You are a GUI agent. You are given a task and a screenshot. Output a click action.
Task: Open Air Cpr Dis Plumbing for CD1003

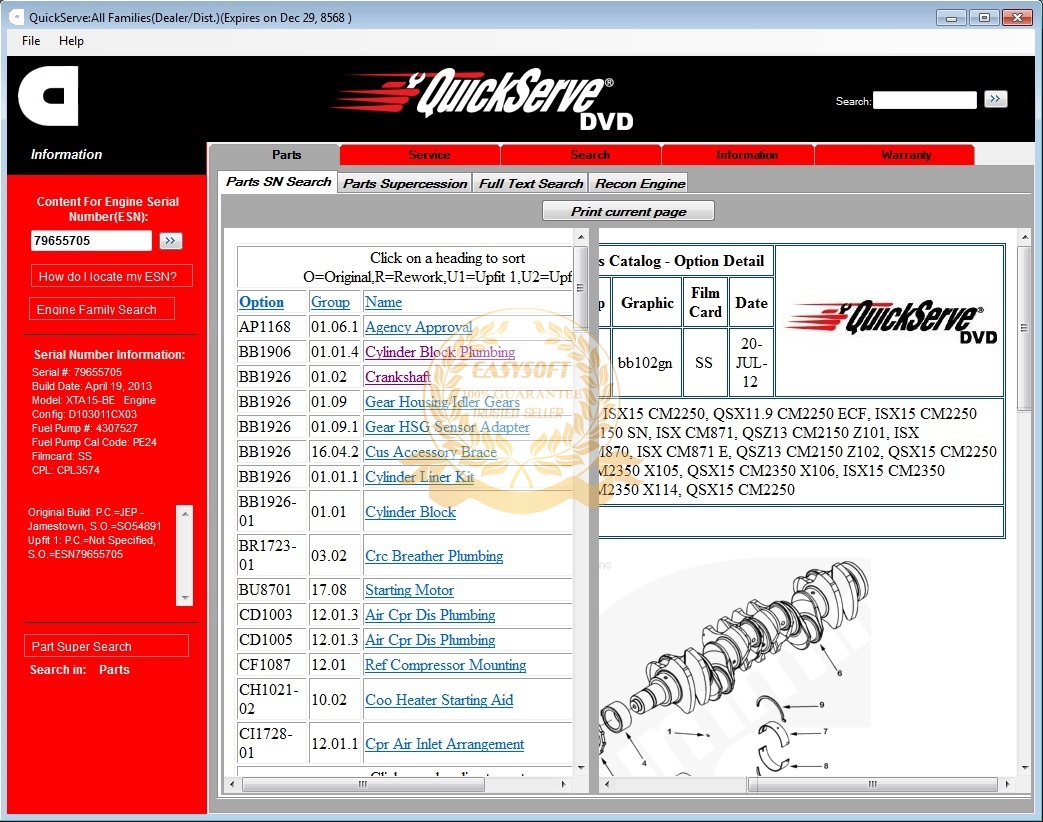430,615
